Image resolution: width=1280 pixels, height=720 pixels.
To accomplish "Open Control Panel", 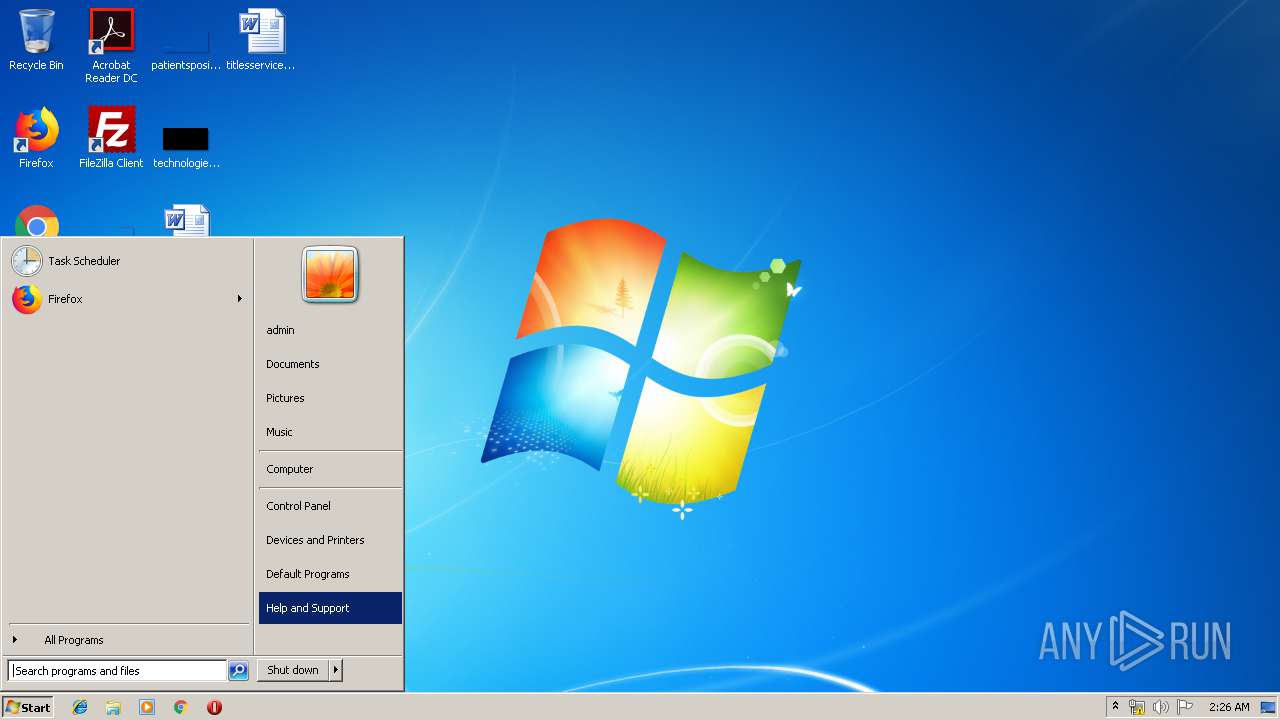I will 330,506.
